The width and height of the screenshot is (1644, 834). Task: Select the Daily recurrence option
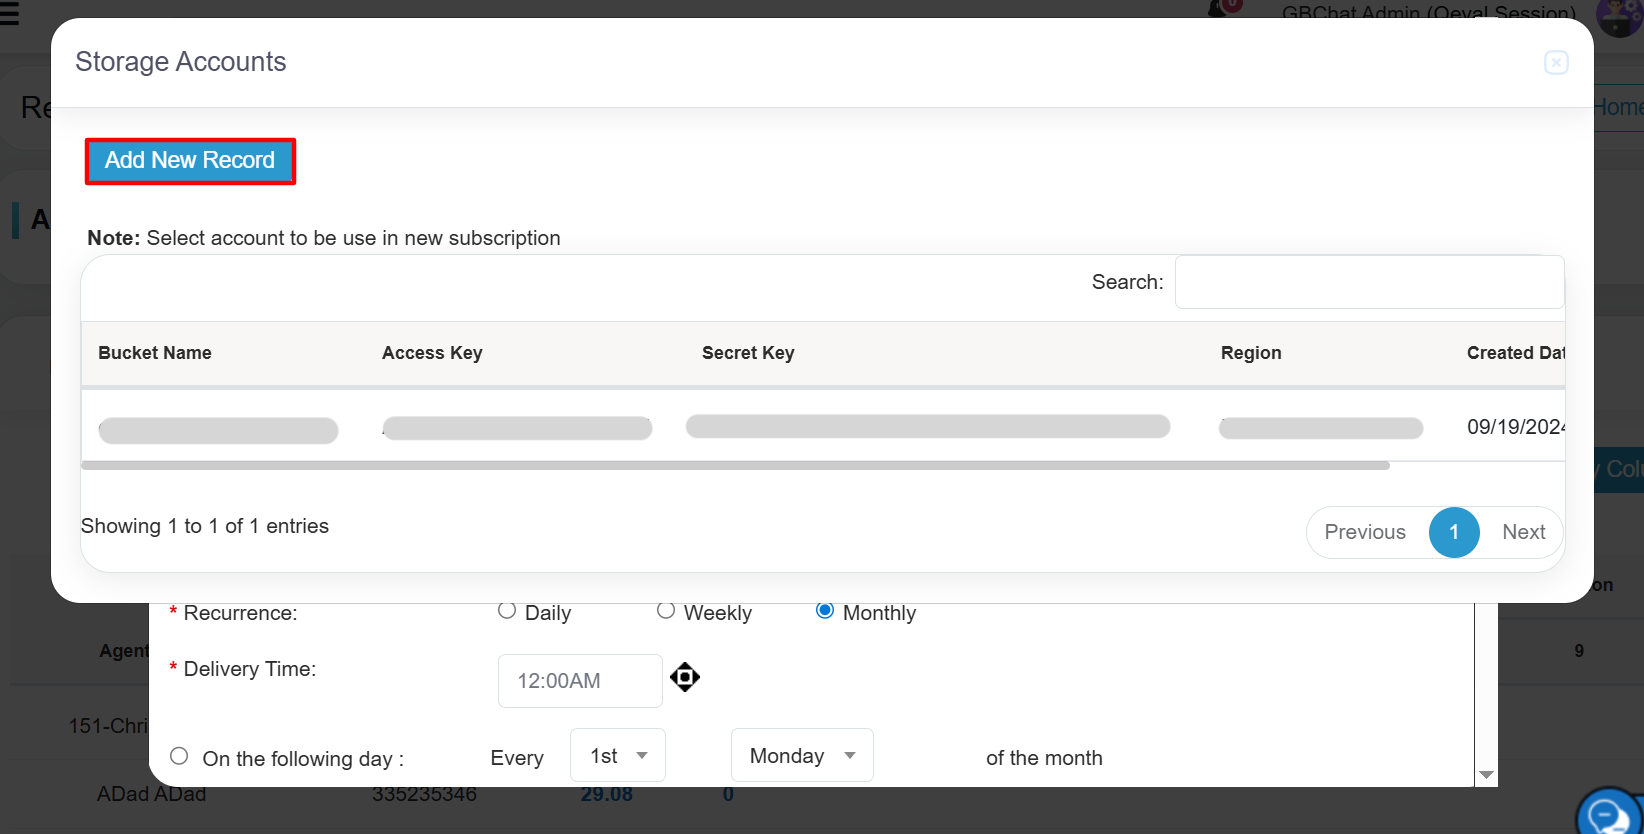coord(507,611)
